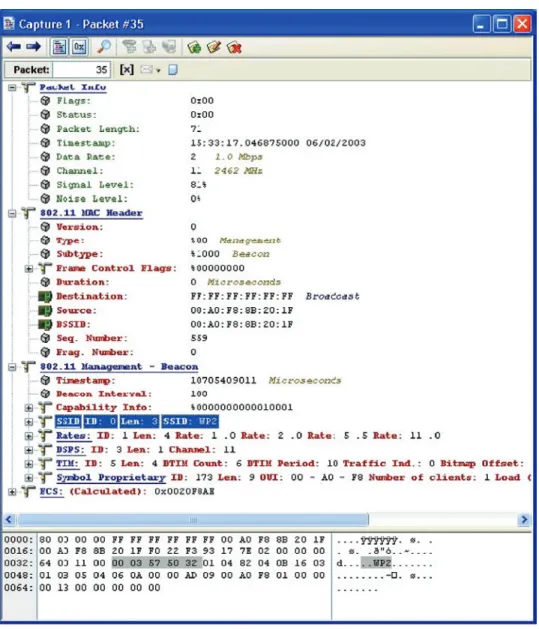Select the Packet Info heading
The height and width of the screenshot is (629, 539).
click(73, 87)
